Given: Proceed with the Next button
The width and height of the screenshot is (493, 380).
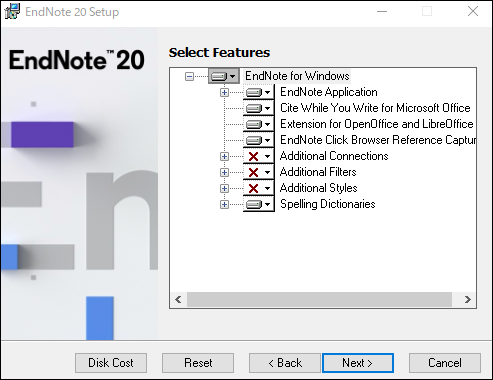Looking at the screenshot, I should pos(358,363).
